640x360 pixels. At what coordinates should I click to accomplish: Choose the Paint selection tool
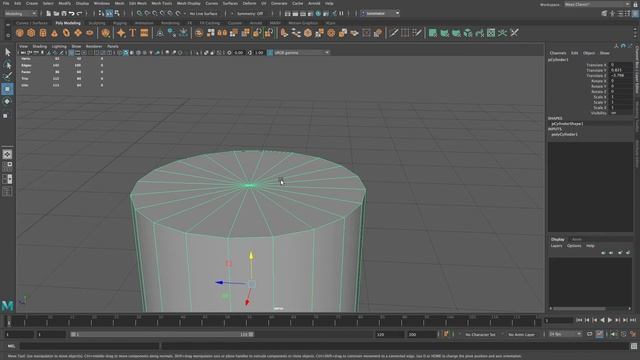pos(7,76)
